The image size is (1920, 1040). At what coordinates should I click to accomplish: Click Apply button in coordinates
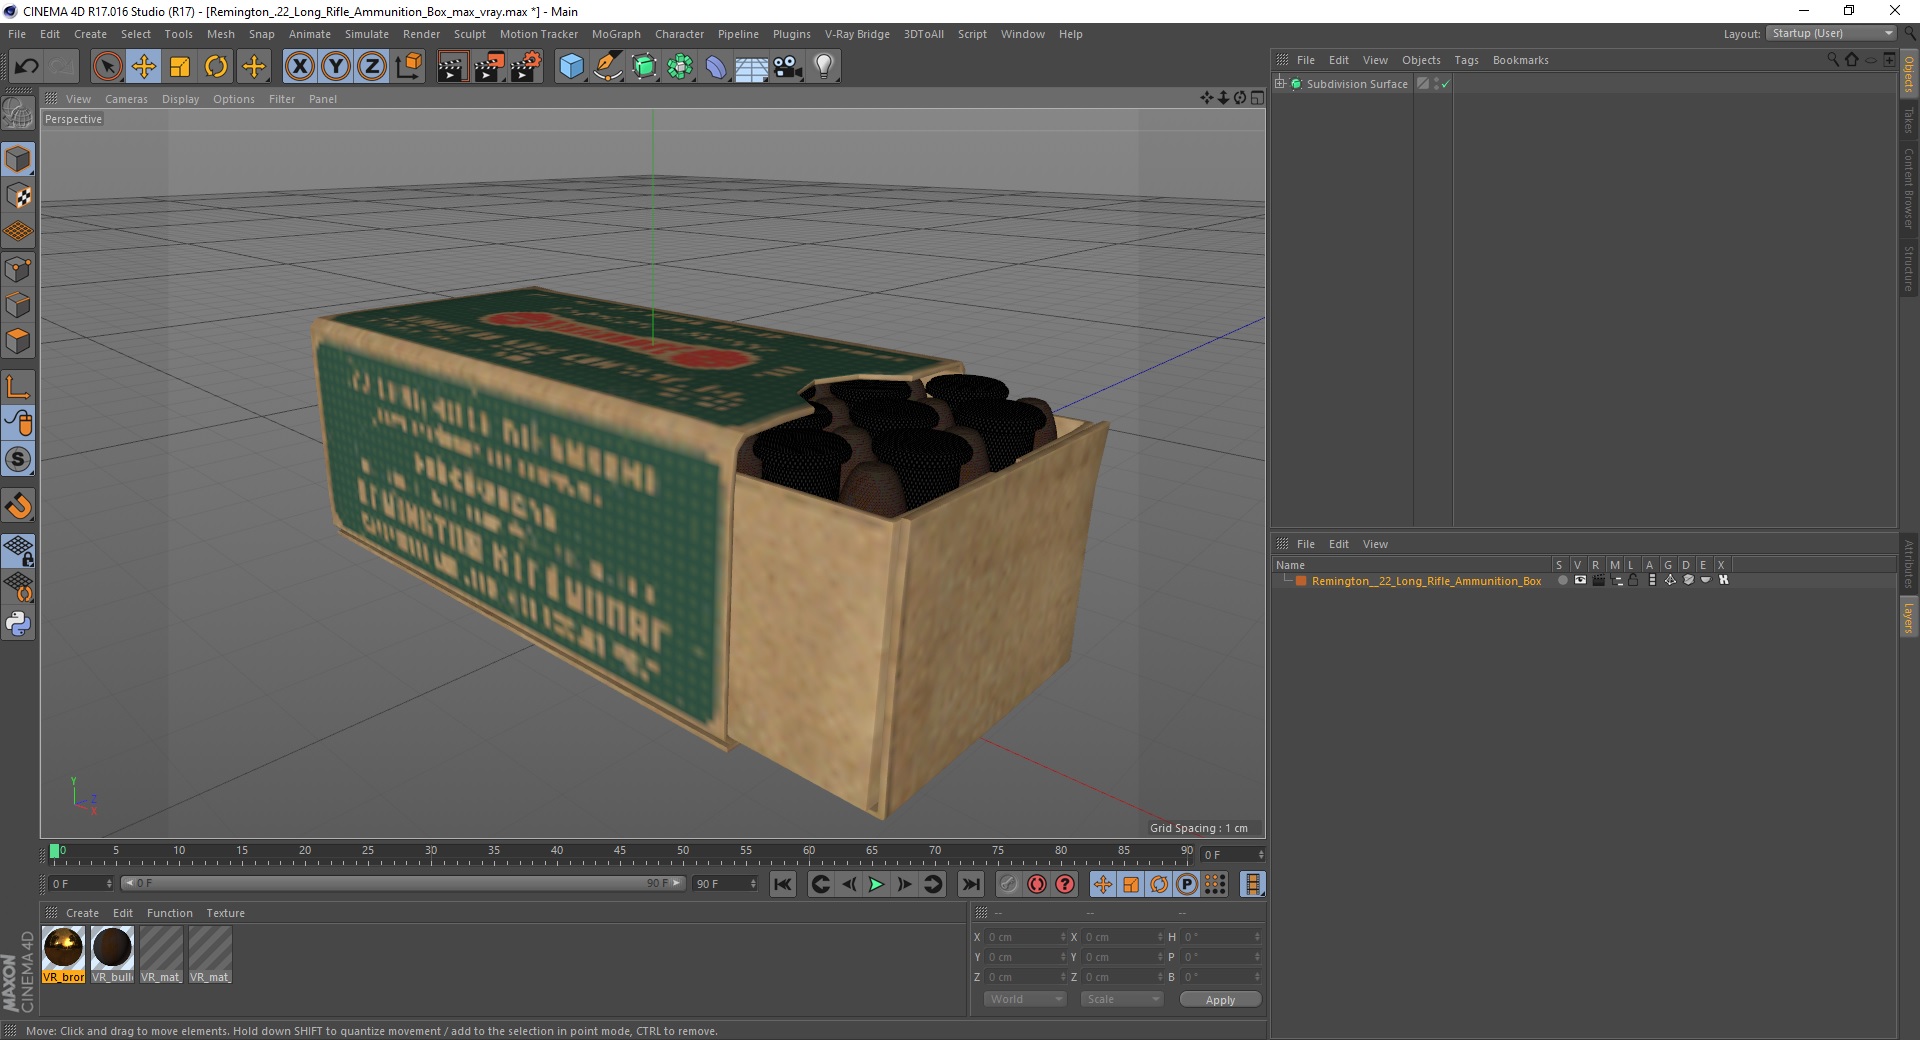1220,999
